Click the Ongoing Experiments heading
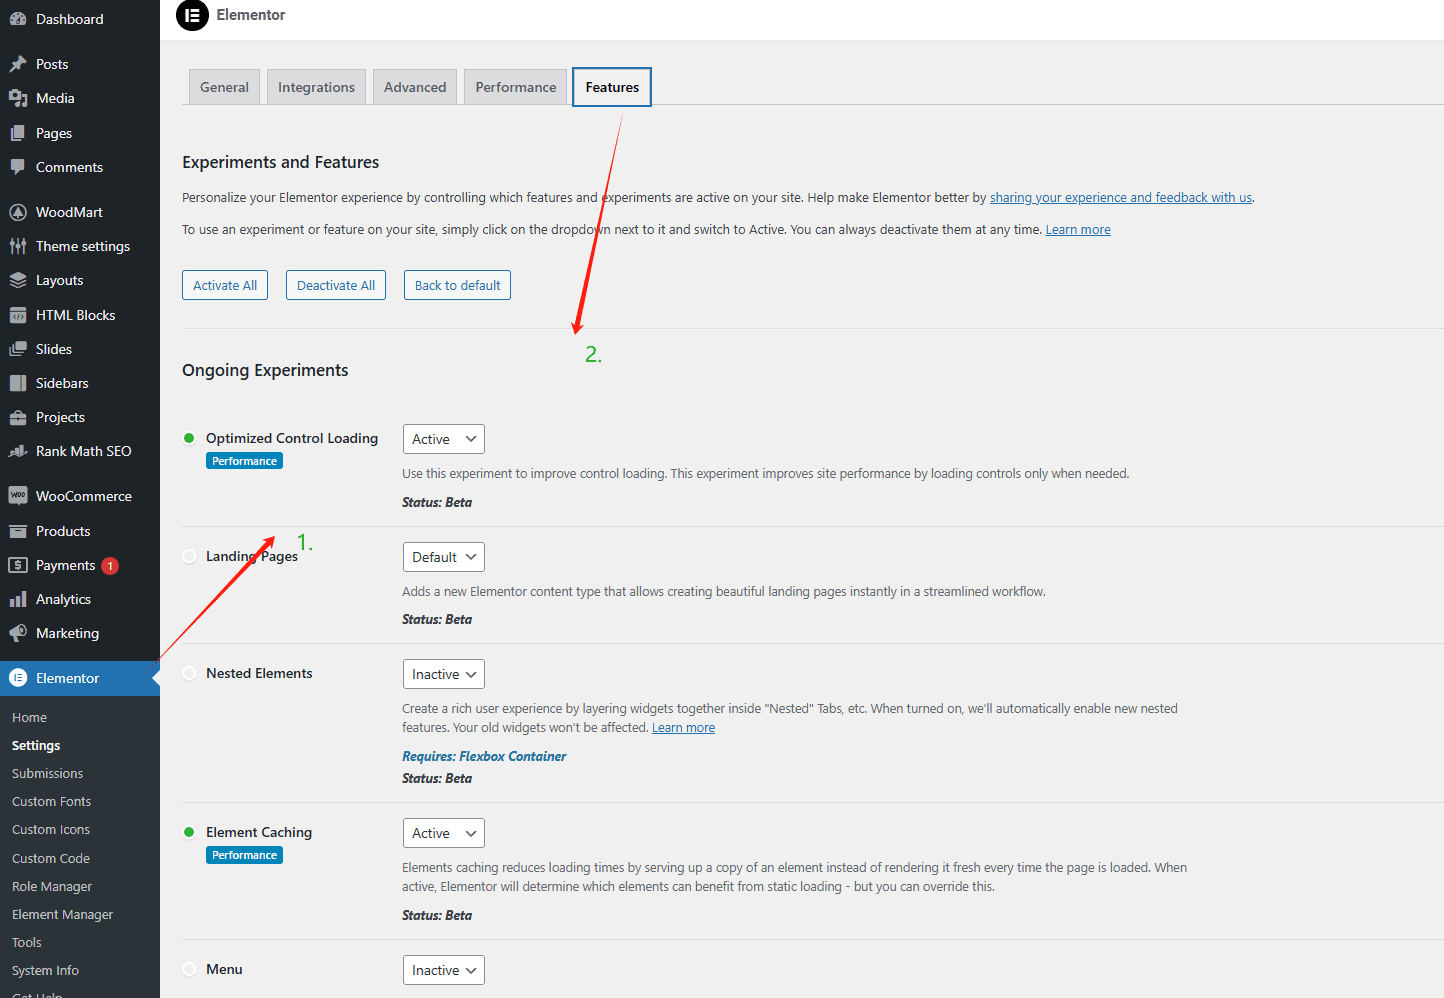 coord(265,370)
